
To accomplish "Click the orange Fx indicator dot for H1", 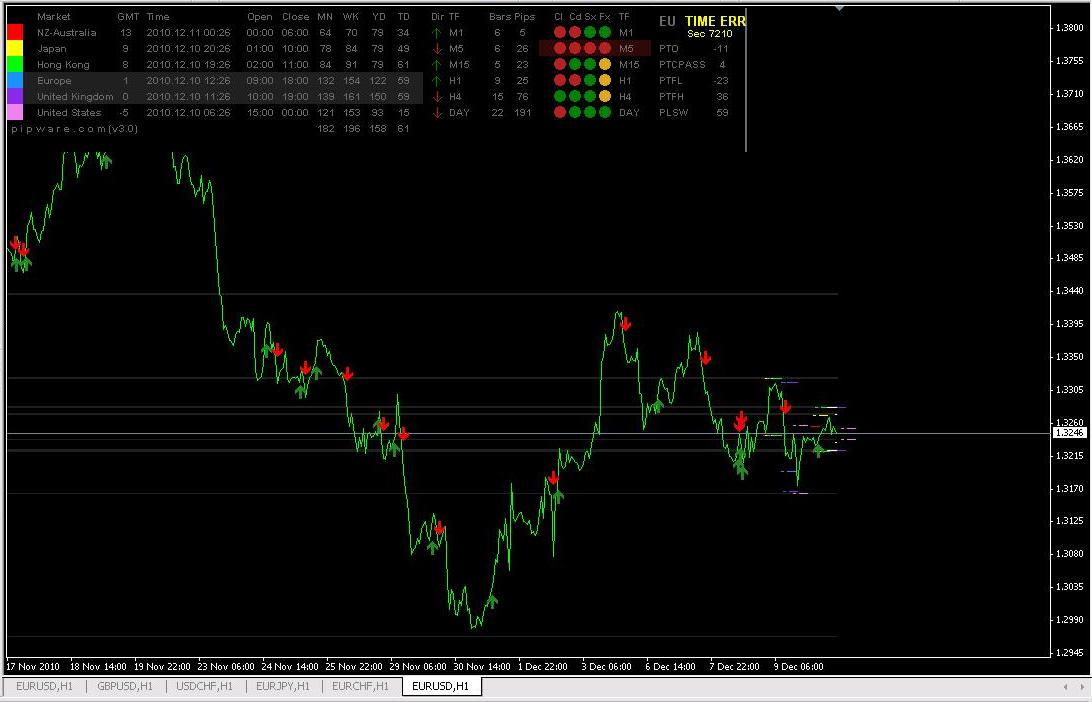I will [604, 80].
